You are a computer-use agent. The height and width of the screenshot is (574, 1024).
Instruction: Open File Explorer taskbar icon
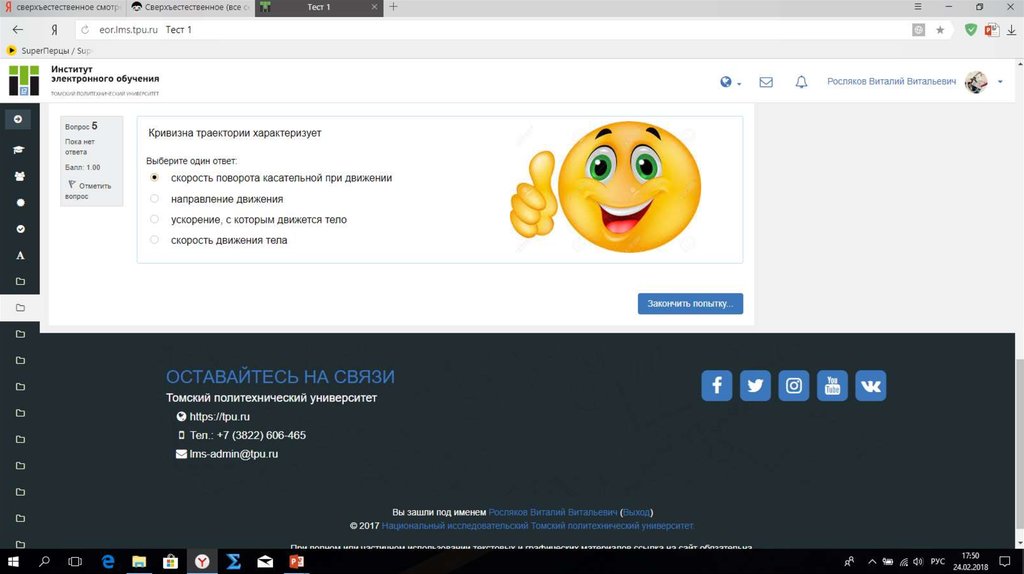pyautogui.click(x=139, y=562)
